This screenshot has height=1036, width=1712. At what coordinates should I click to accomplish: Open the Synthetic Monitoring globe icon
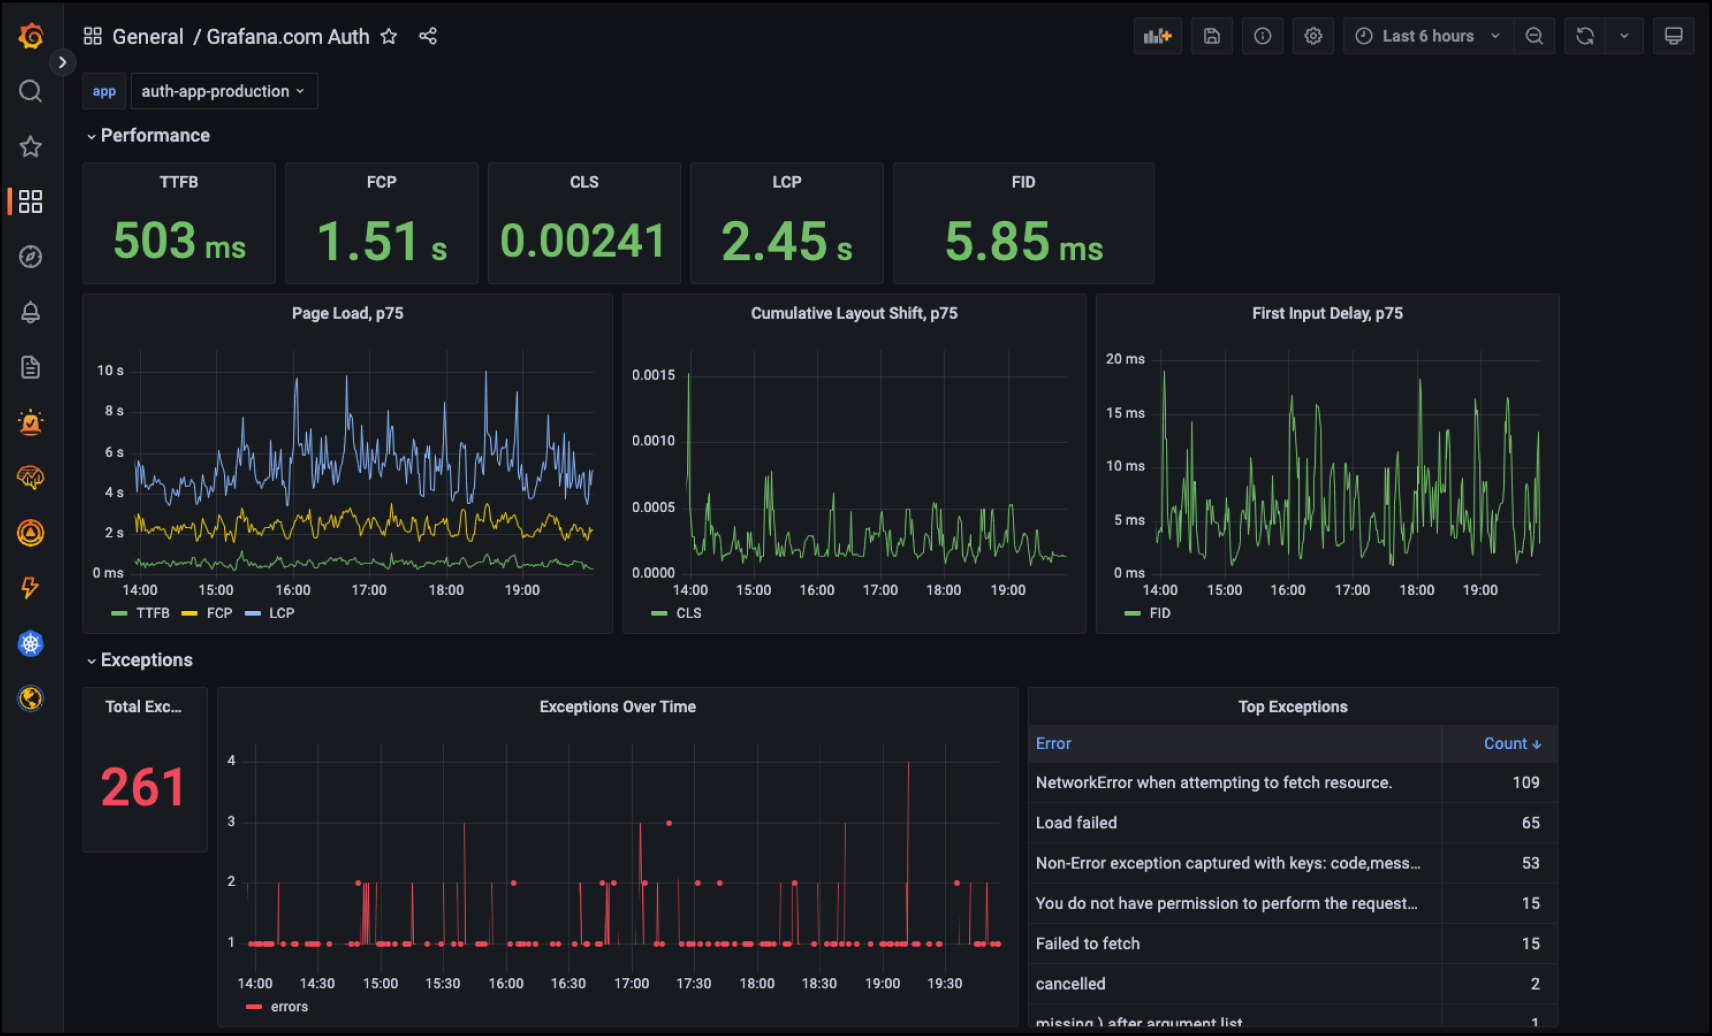pos(30,698)
